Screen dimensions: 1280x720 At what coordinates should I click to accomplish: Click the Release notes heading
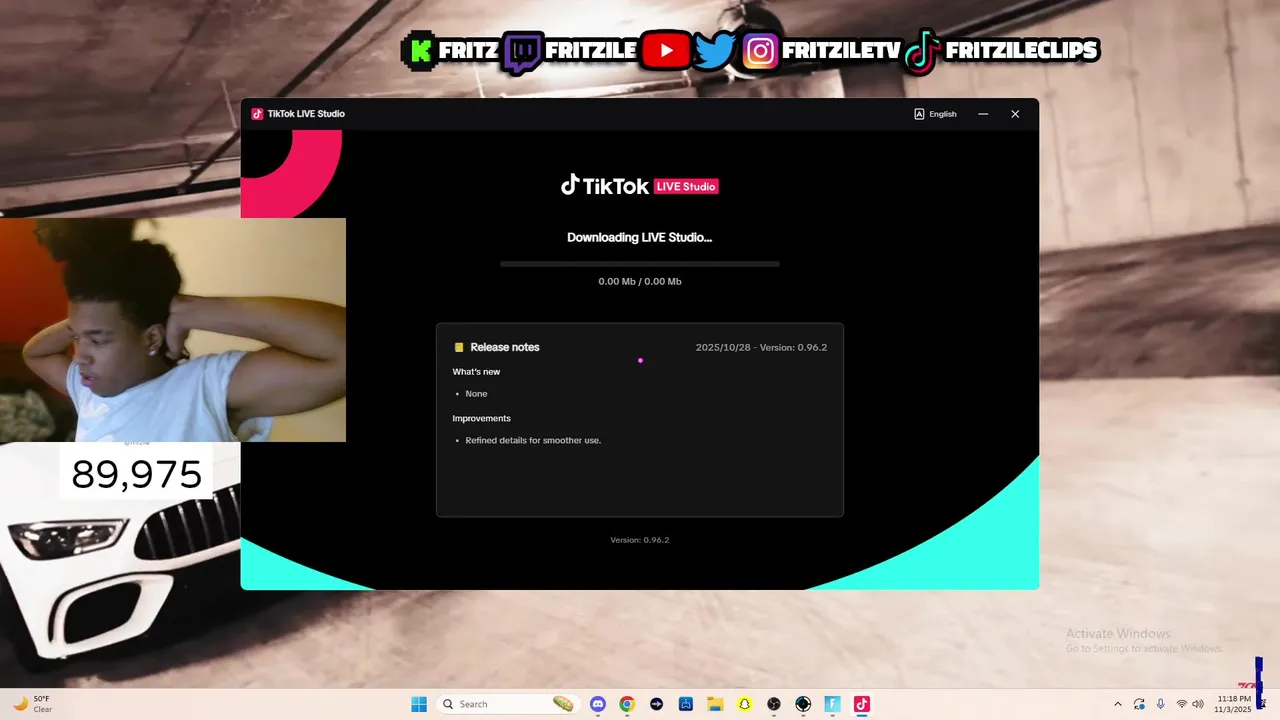point(505,347)
